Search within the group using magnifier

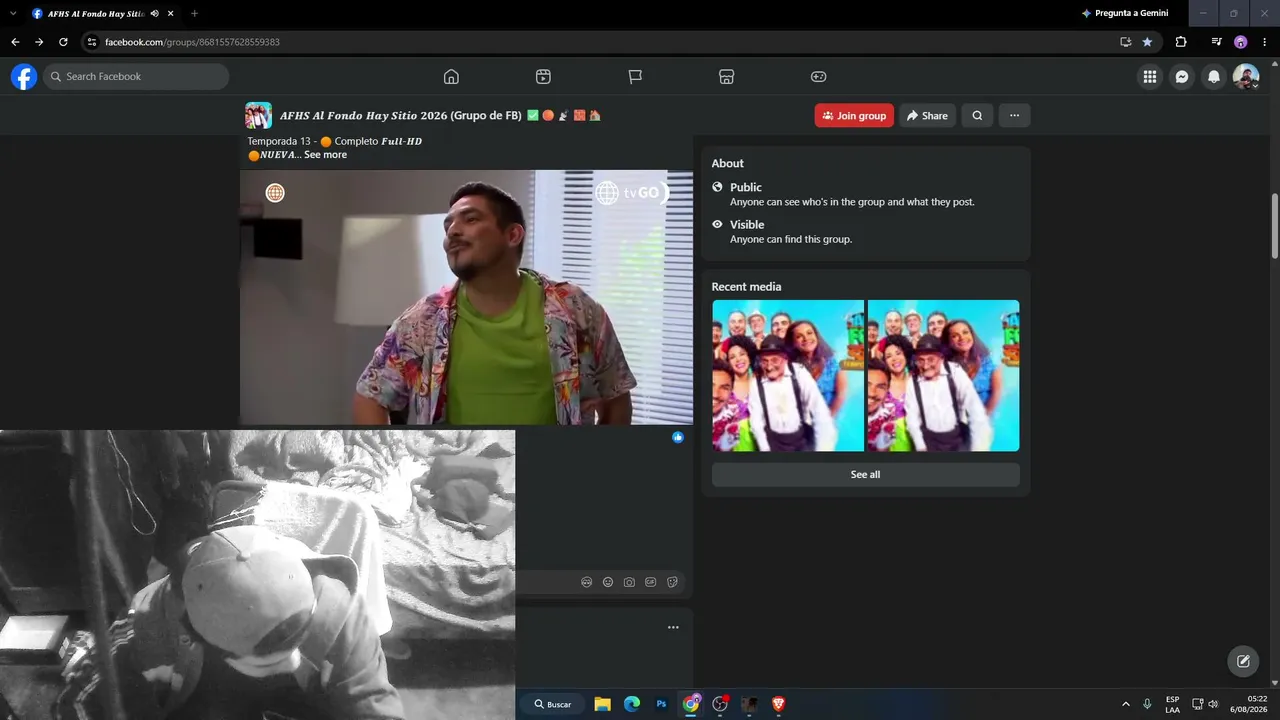(977, 116)
